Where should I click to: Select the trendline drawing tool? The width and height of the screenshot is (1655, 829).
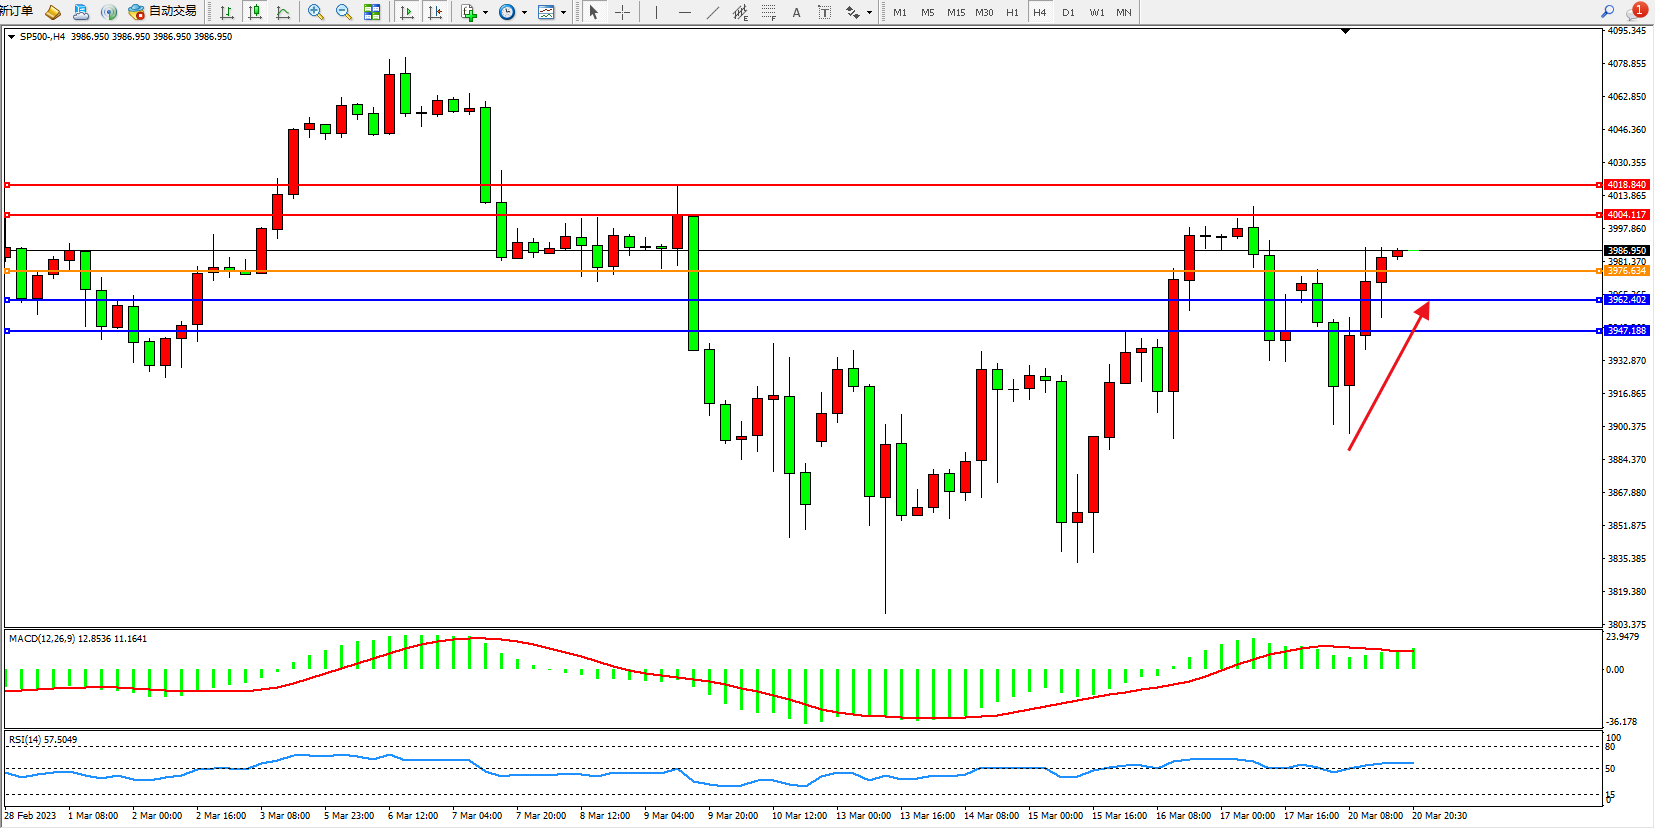tap(712, 12)
